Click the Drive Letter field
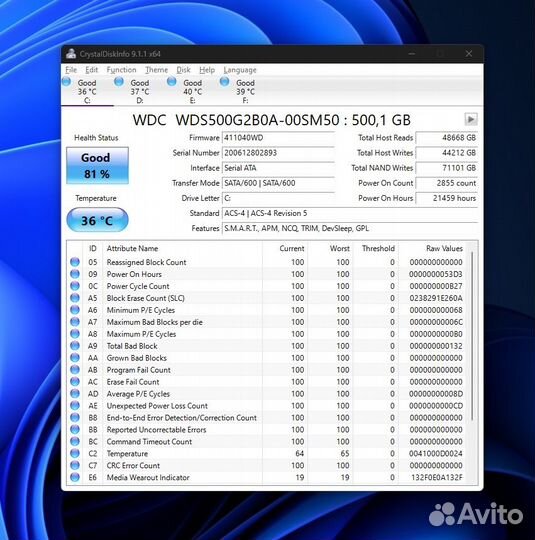 (278, 198)
